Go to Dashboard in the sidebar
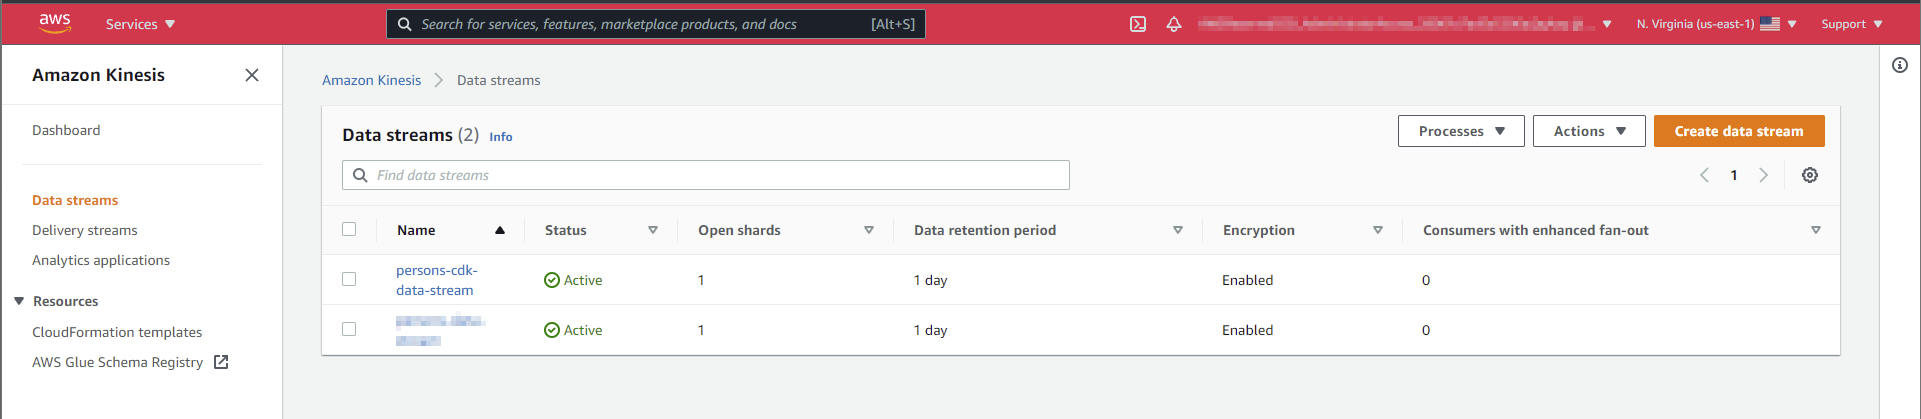Screen dimensions: 1921x419 pyautogui.click(x=66, y=130)
